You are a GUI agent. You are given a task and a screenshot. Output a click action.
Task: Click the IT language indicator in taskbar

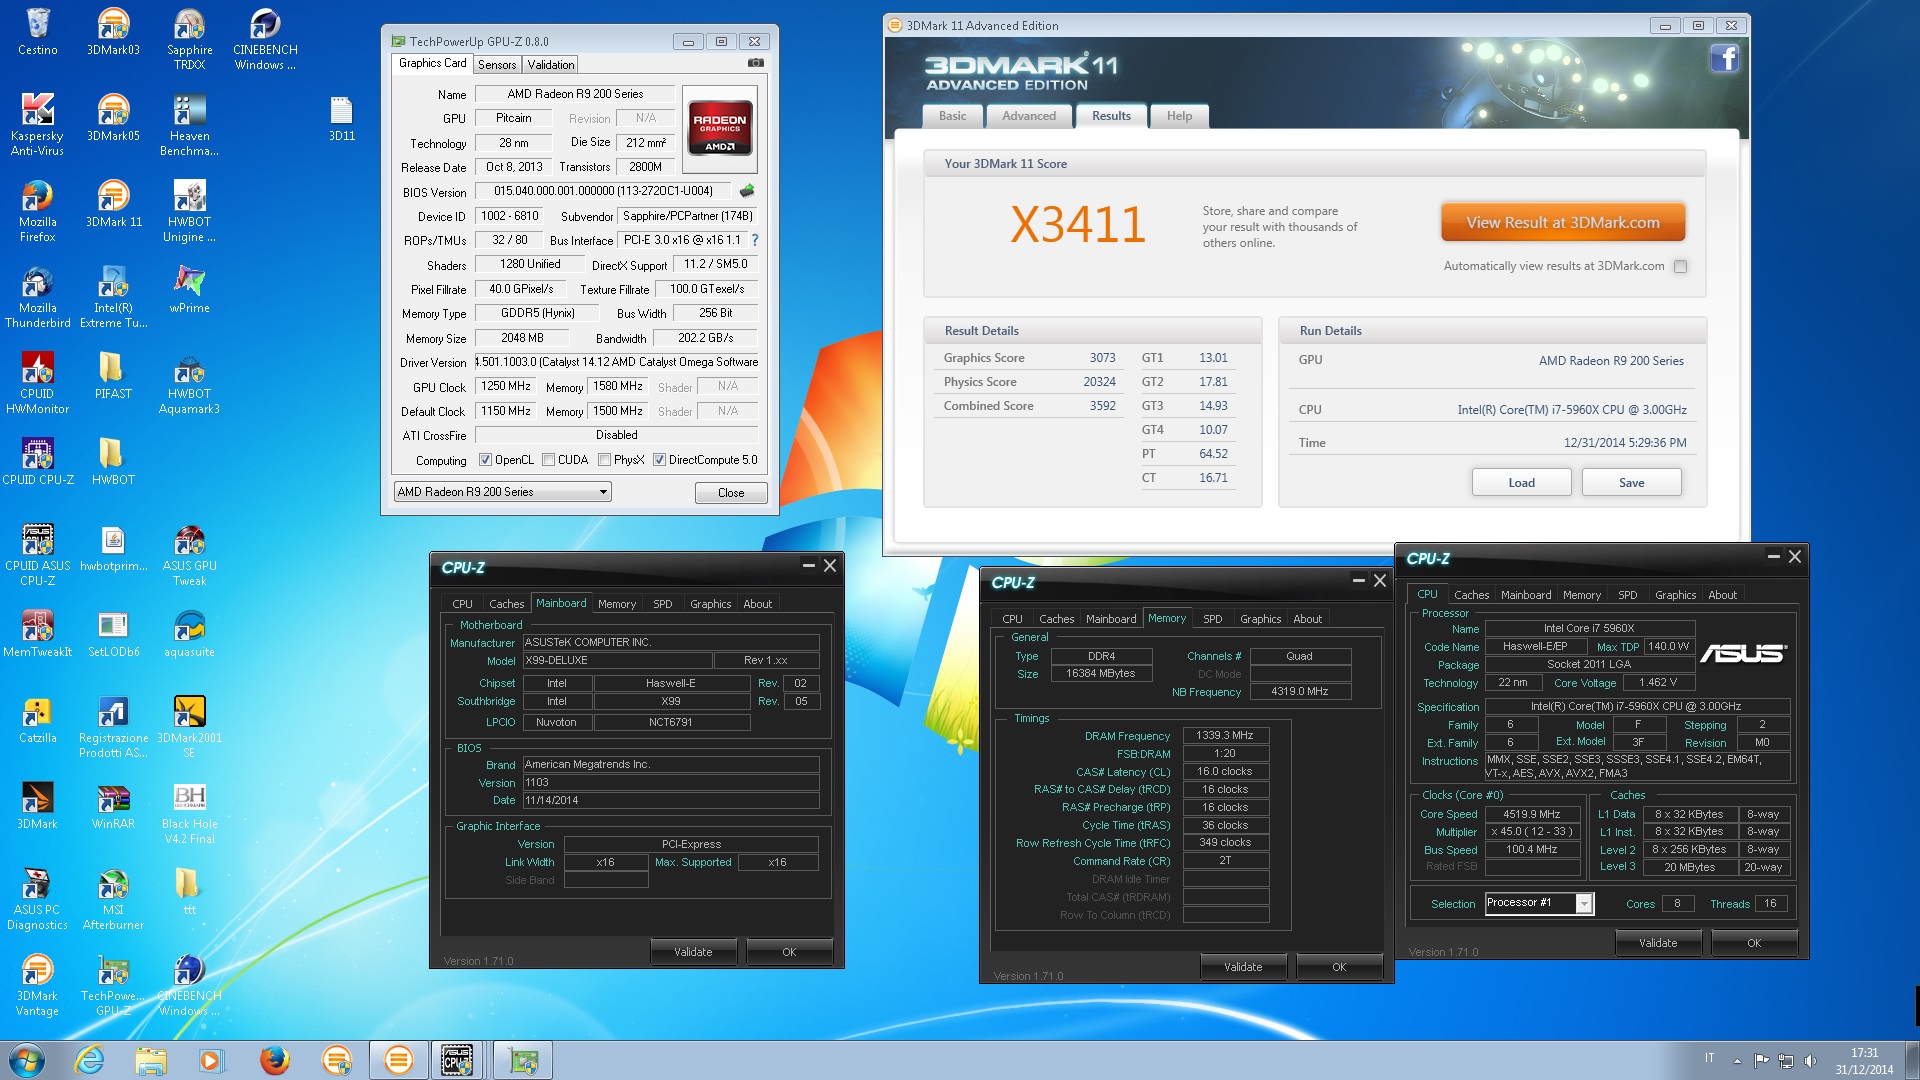[1709, 1058]
